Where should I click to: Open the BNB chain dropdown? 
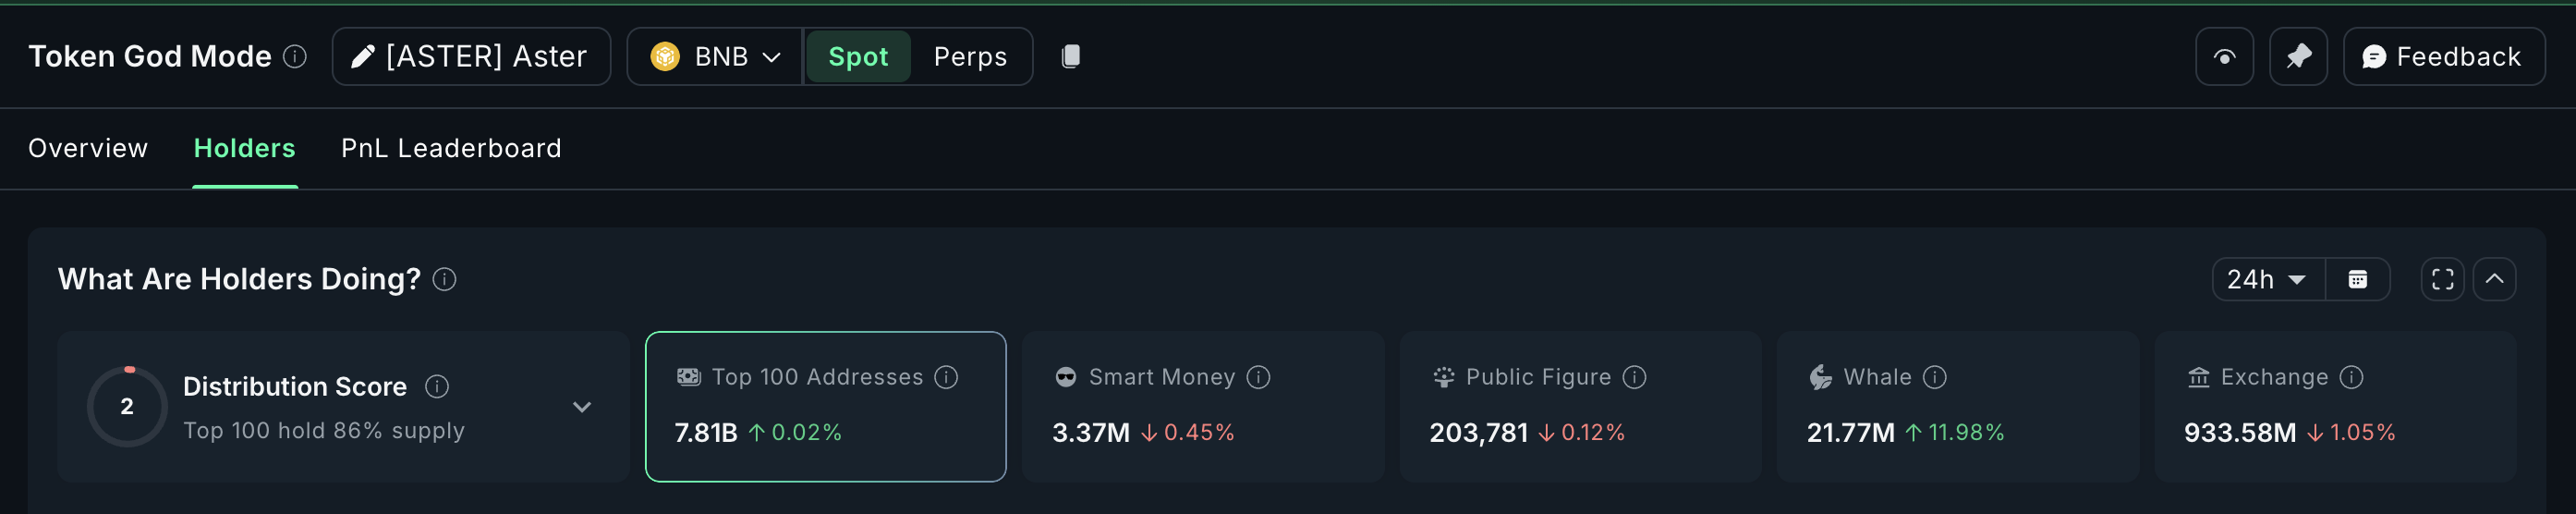tap(715, 56)
